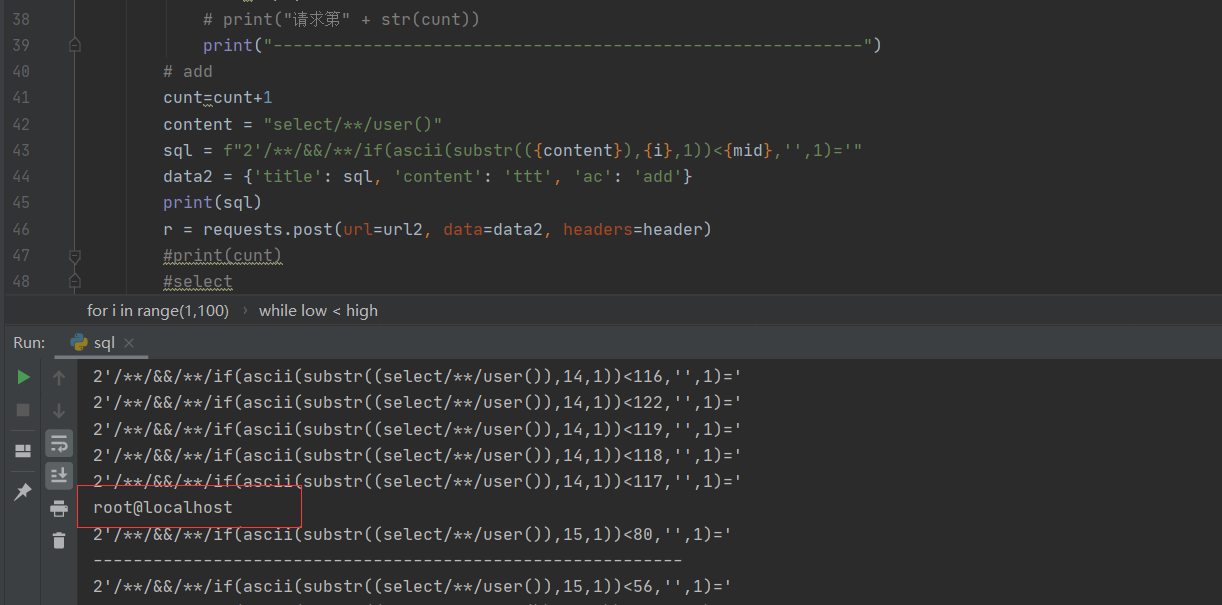Click the 'sql = f"2'/**/&&' code line
This screenshot has width=1222, height=605.
pyautogui.click(x=513, y=150)
